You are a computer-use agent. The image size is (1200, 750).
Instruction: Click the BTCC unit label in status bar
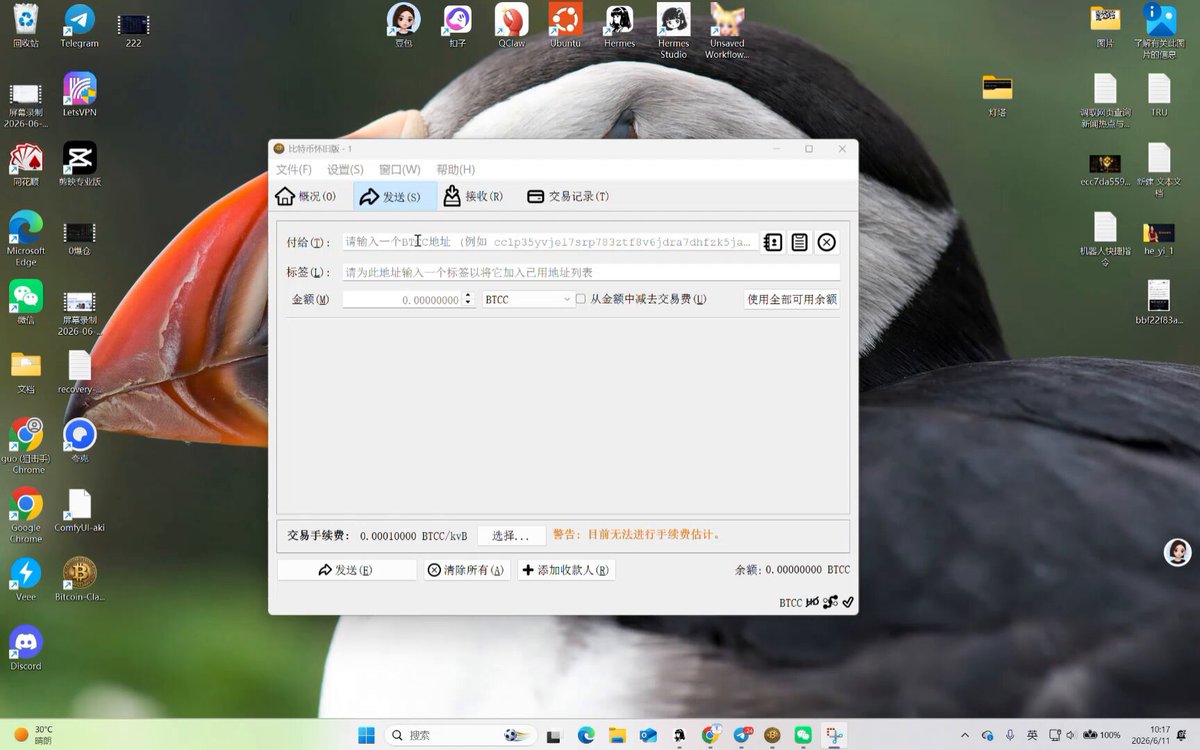pyautogui.click(x=791, y=603)
